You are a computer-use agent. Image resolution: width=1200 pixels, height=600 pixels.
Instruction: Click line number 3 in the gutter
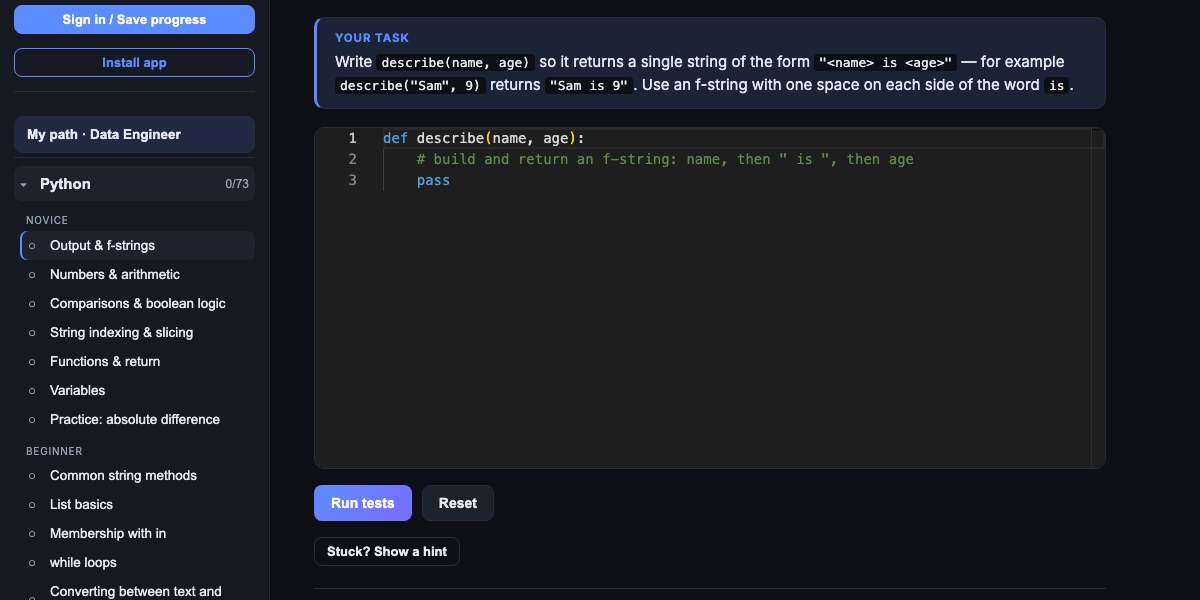pyautogui.click(x=352, y=181)
